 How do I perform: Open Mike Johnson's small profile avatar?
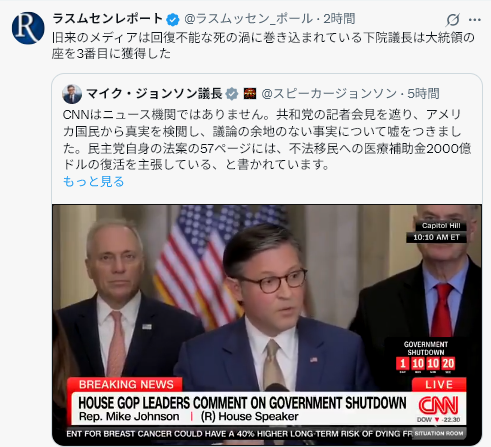point(72,94)
